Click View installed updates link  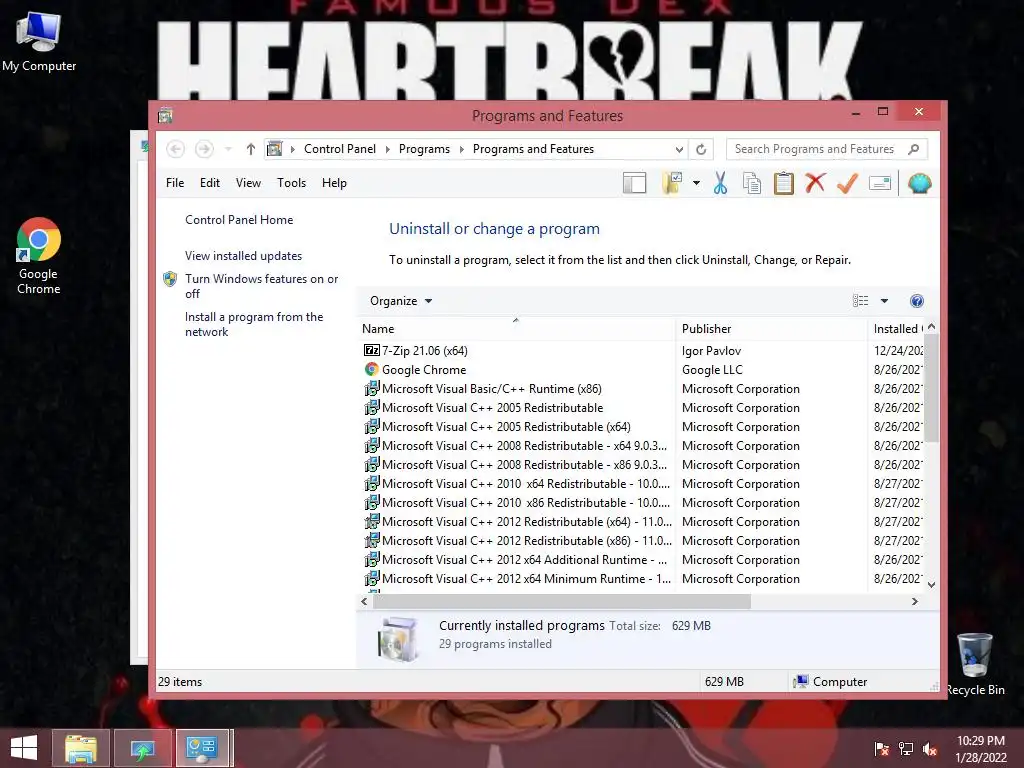(244, 256)
